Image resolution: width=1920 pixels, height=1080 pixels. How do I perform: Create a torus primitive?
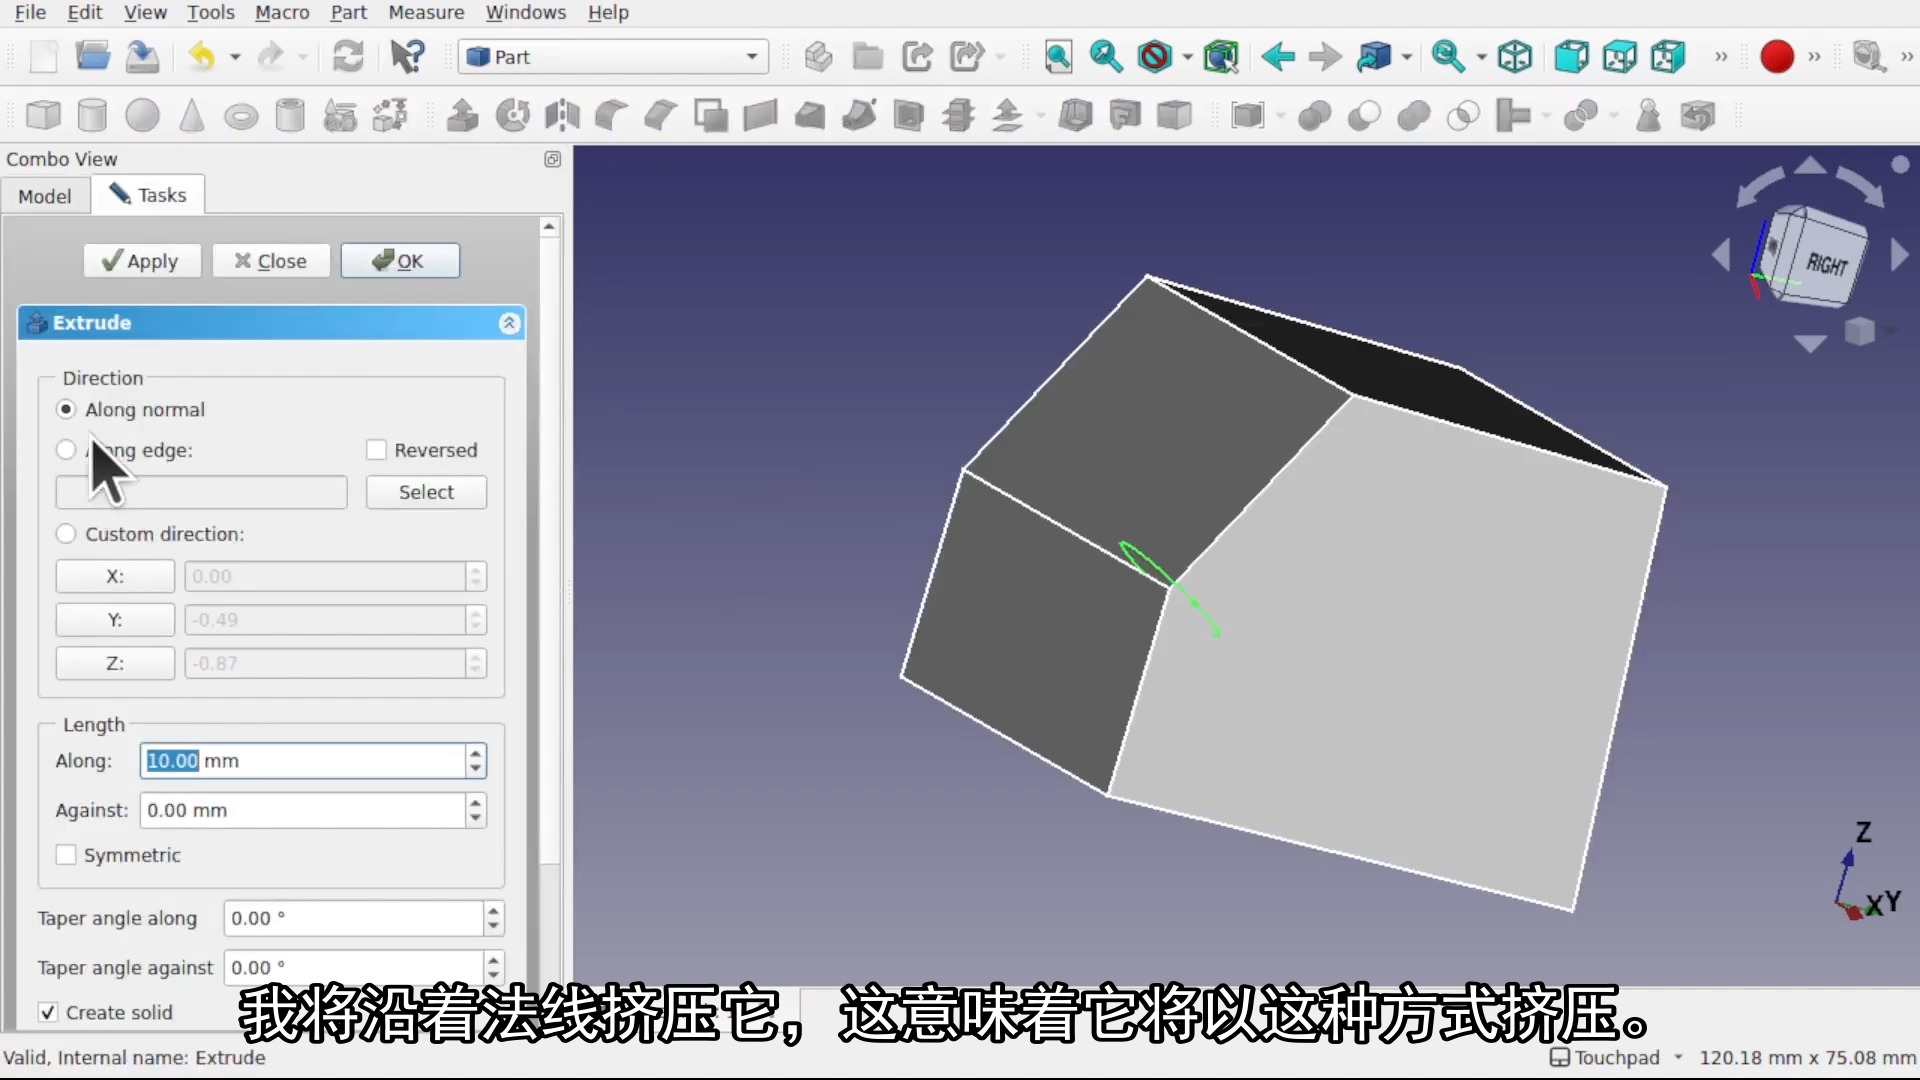point(240,116)
